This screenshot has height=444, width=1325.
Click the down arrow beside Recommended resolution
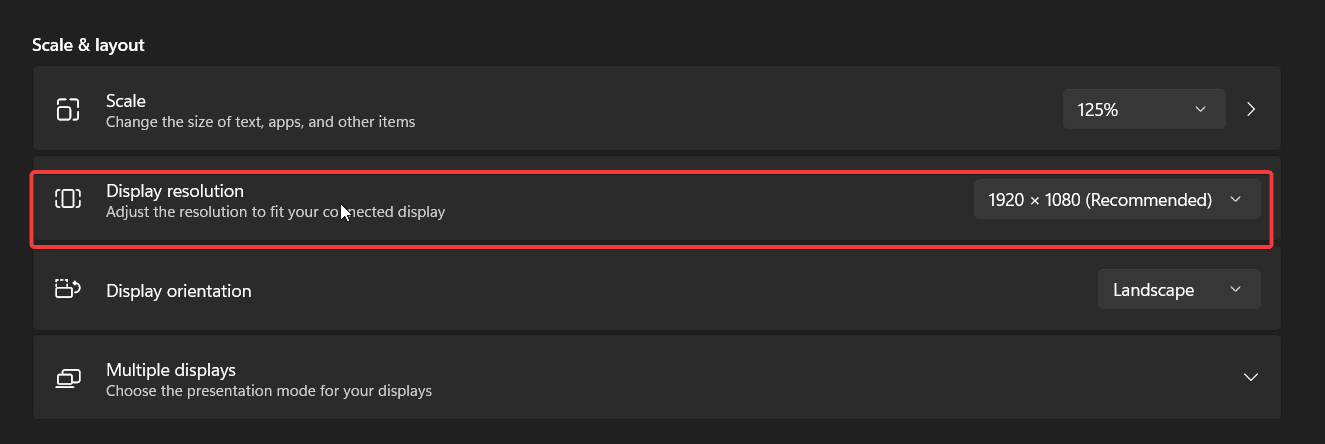click(x=1235, y=199)
